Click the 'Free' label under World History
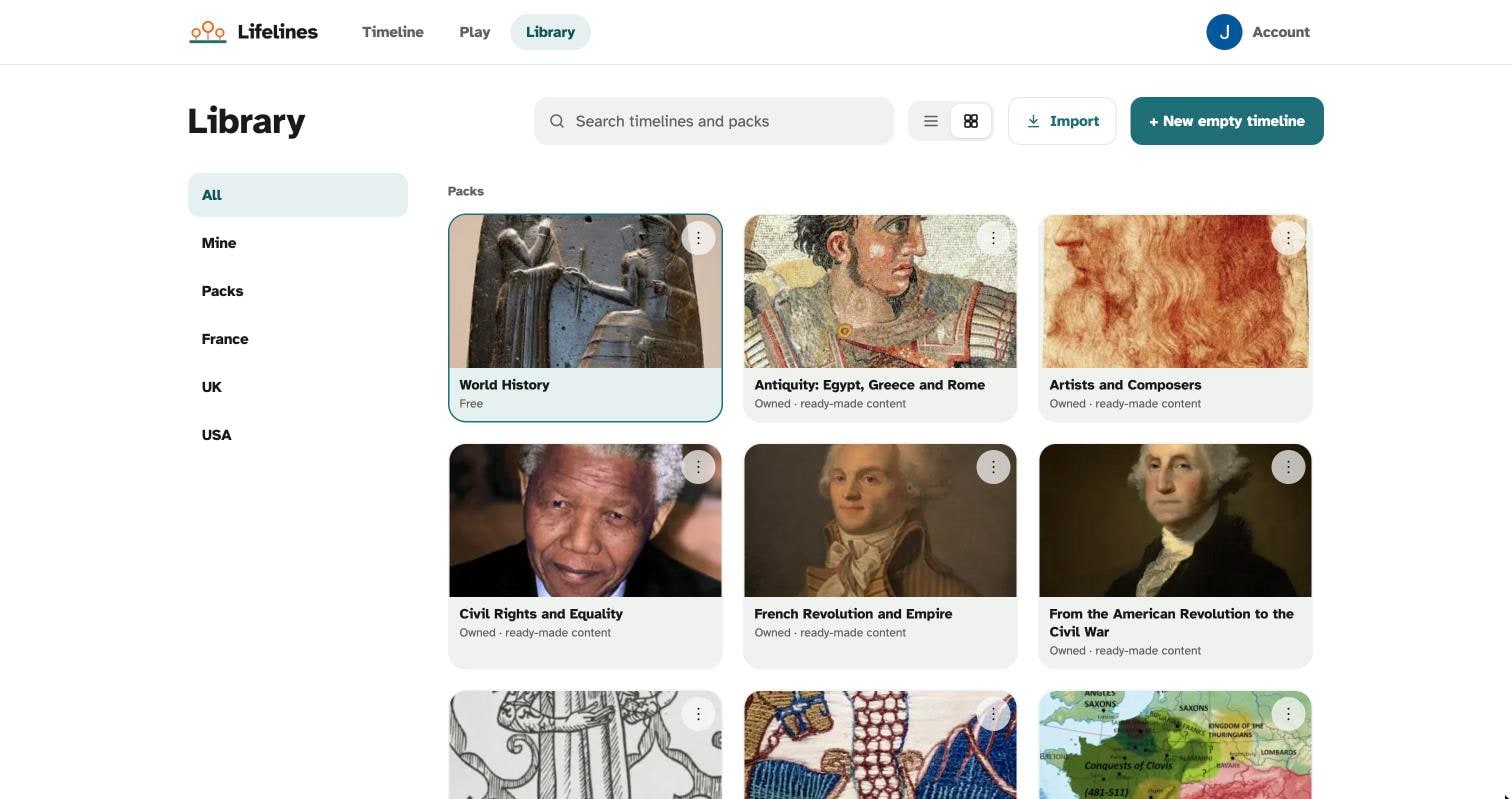This screenshot has width=1512, height=799. click(x=471, y=404)
